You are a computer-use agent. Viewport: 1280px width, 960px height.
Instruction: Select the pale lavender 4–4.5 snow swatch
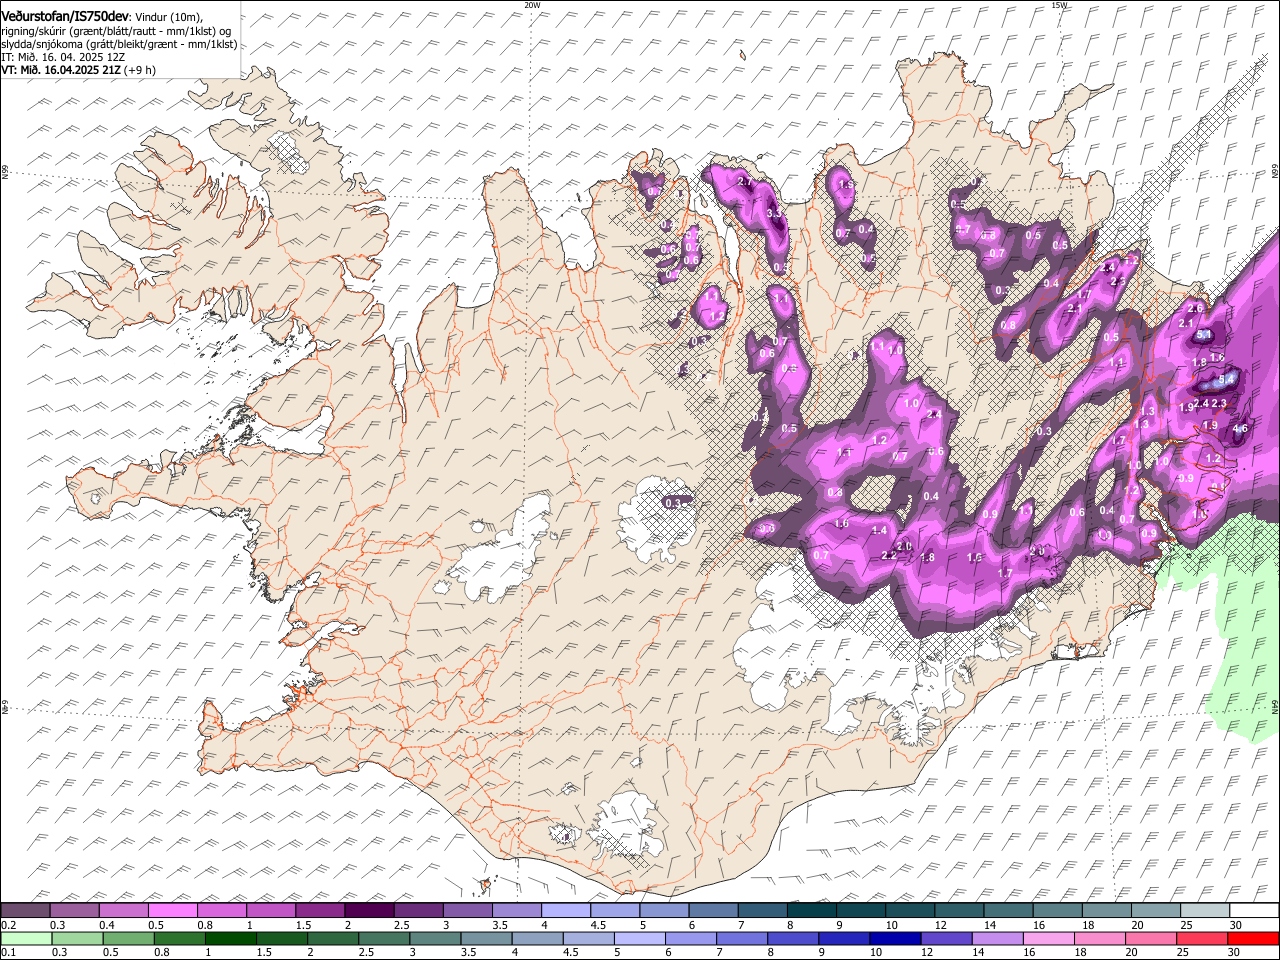click(565, 911)
